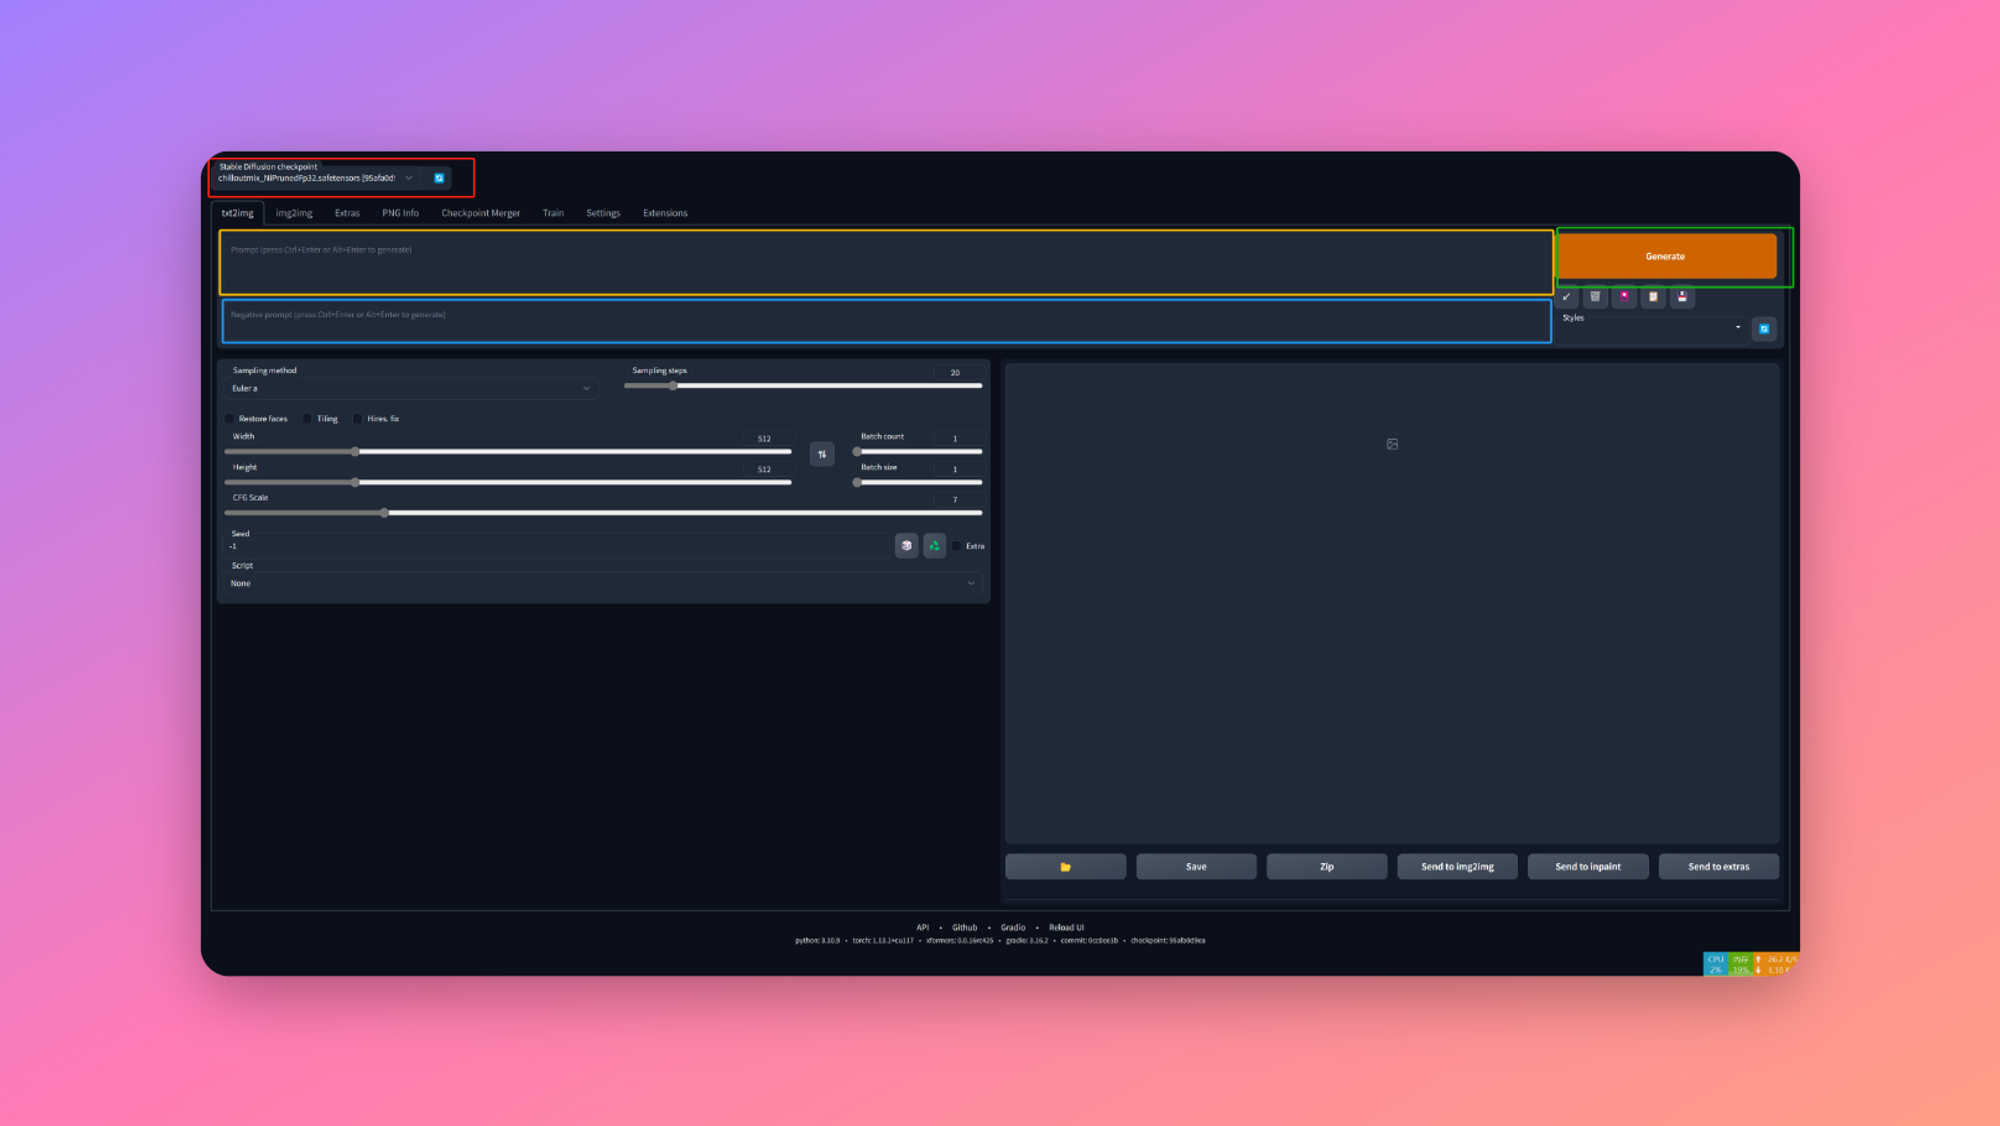Click the Width slider handle

point(355,452)
